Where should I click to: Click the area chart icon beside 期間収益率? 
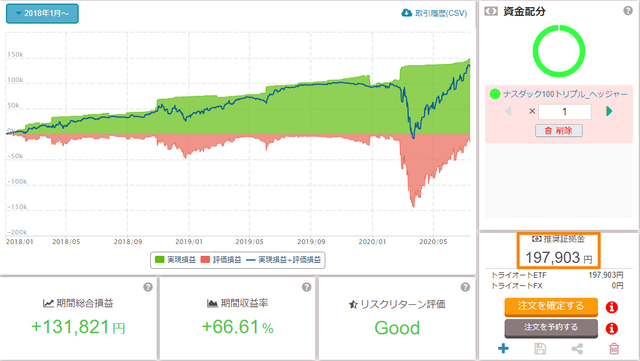212,303
